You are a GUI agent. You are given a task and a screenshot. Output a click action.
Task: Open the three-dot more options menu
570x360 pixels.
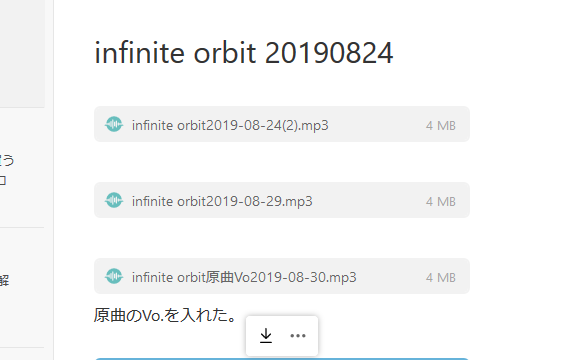[298, 336]
